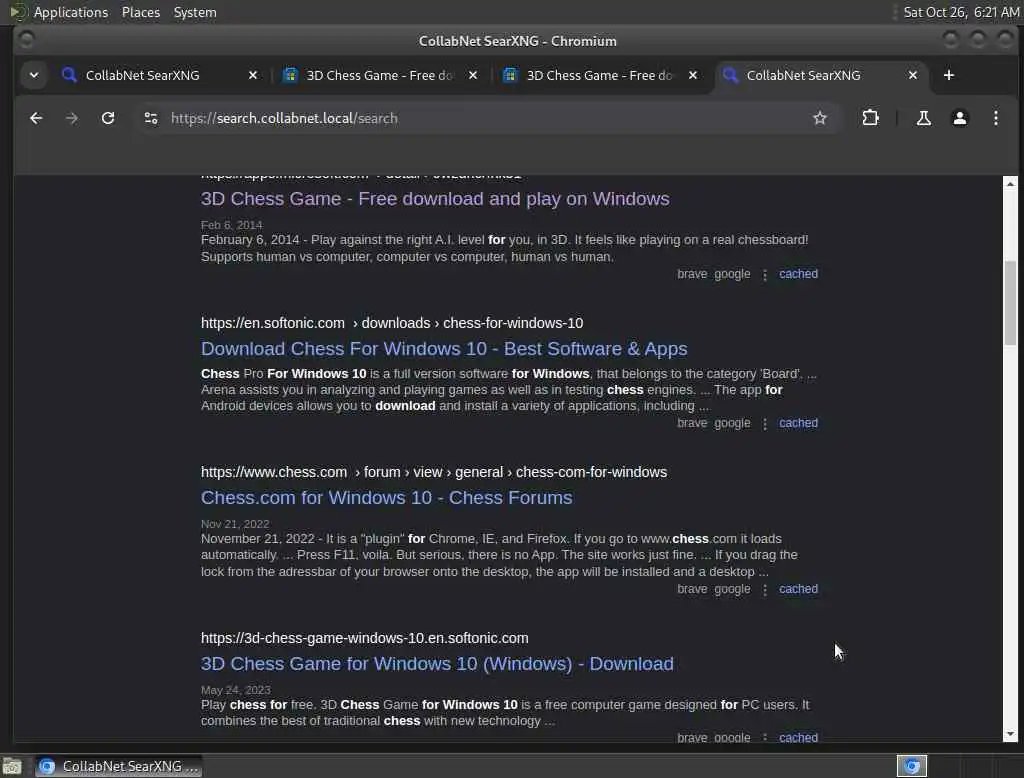1024x778 pixels.
Task: Open Chromium three-dot menu
Action: pos(995,118)
